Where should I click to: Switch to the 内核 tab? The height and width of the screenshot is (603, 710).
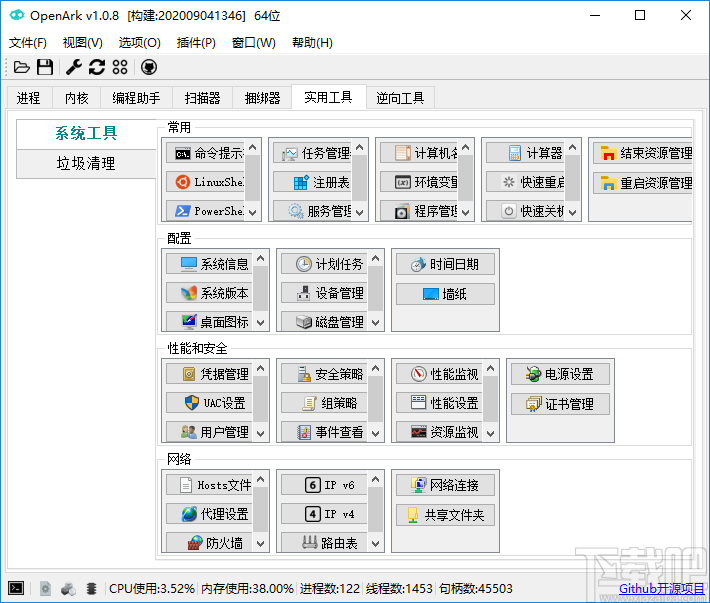pos(77,98)
